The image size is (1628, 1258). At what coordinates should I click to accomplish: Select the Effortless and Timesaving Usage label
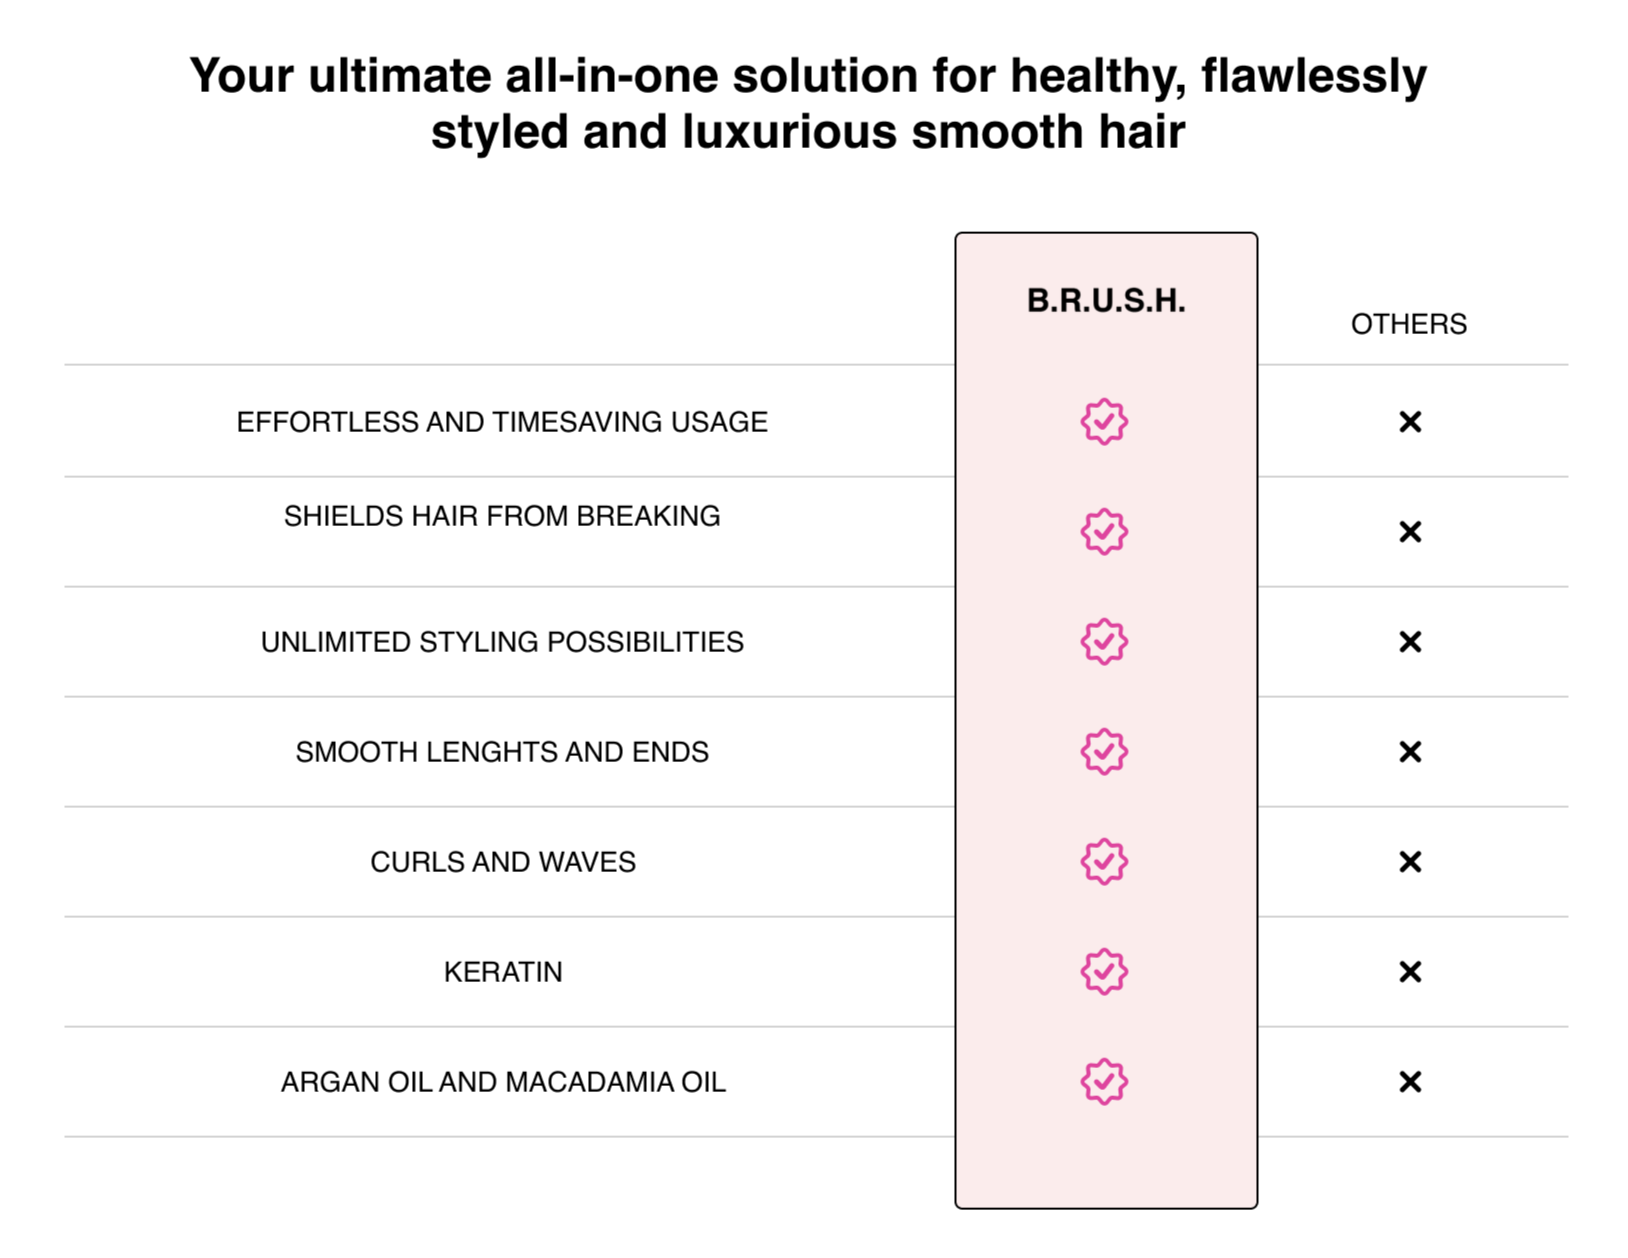(x=502, y=422)
